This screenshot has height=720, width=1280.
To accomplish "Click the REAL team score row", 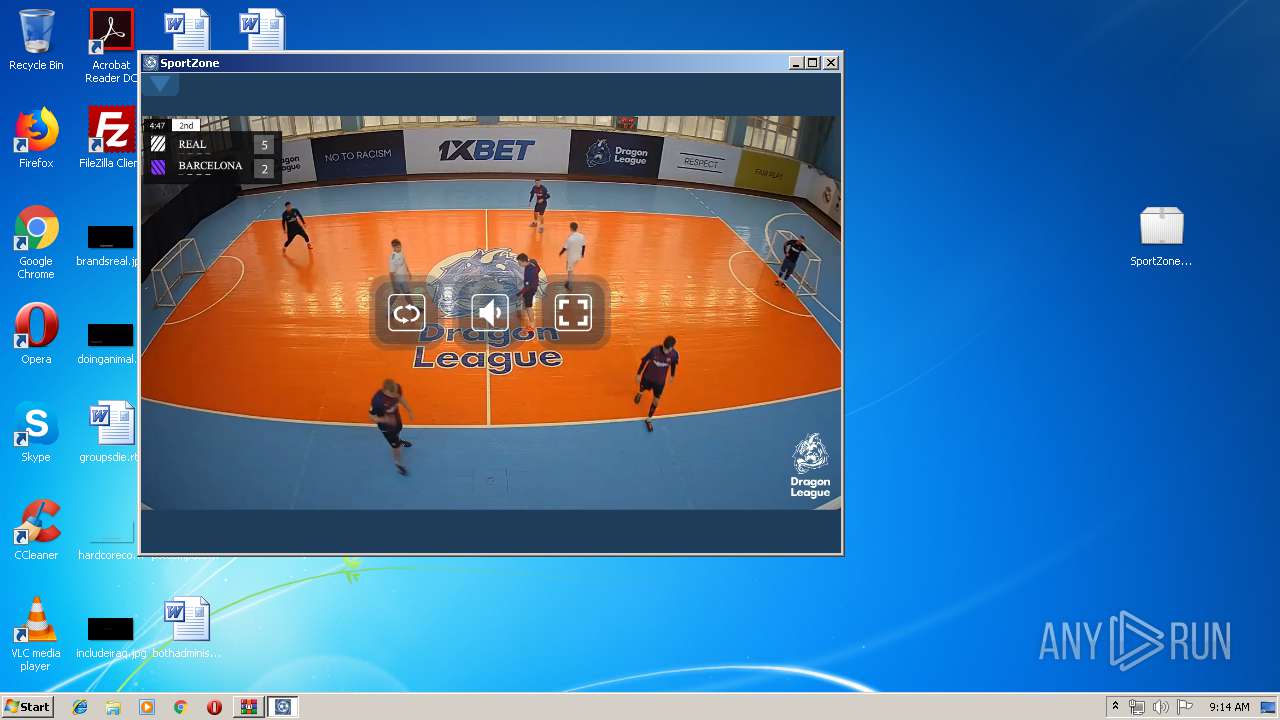I will point(211,144).
